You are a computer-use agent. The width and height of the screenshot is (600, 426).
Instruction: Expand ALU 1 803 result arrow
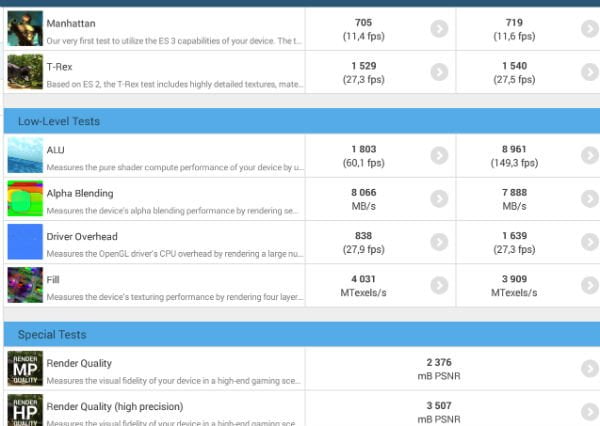point(439,155)
